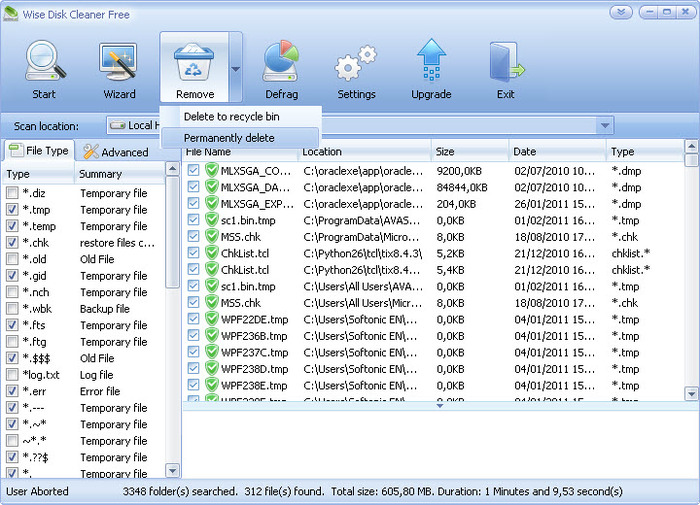This screenshot has height=505, width=700.
Task: Expand the Scan location dropdown
Action: coord(604,125)
